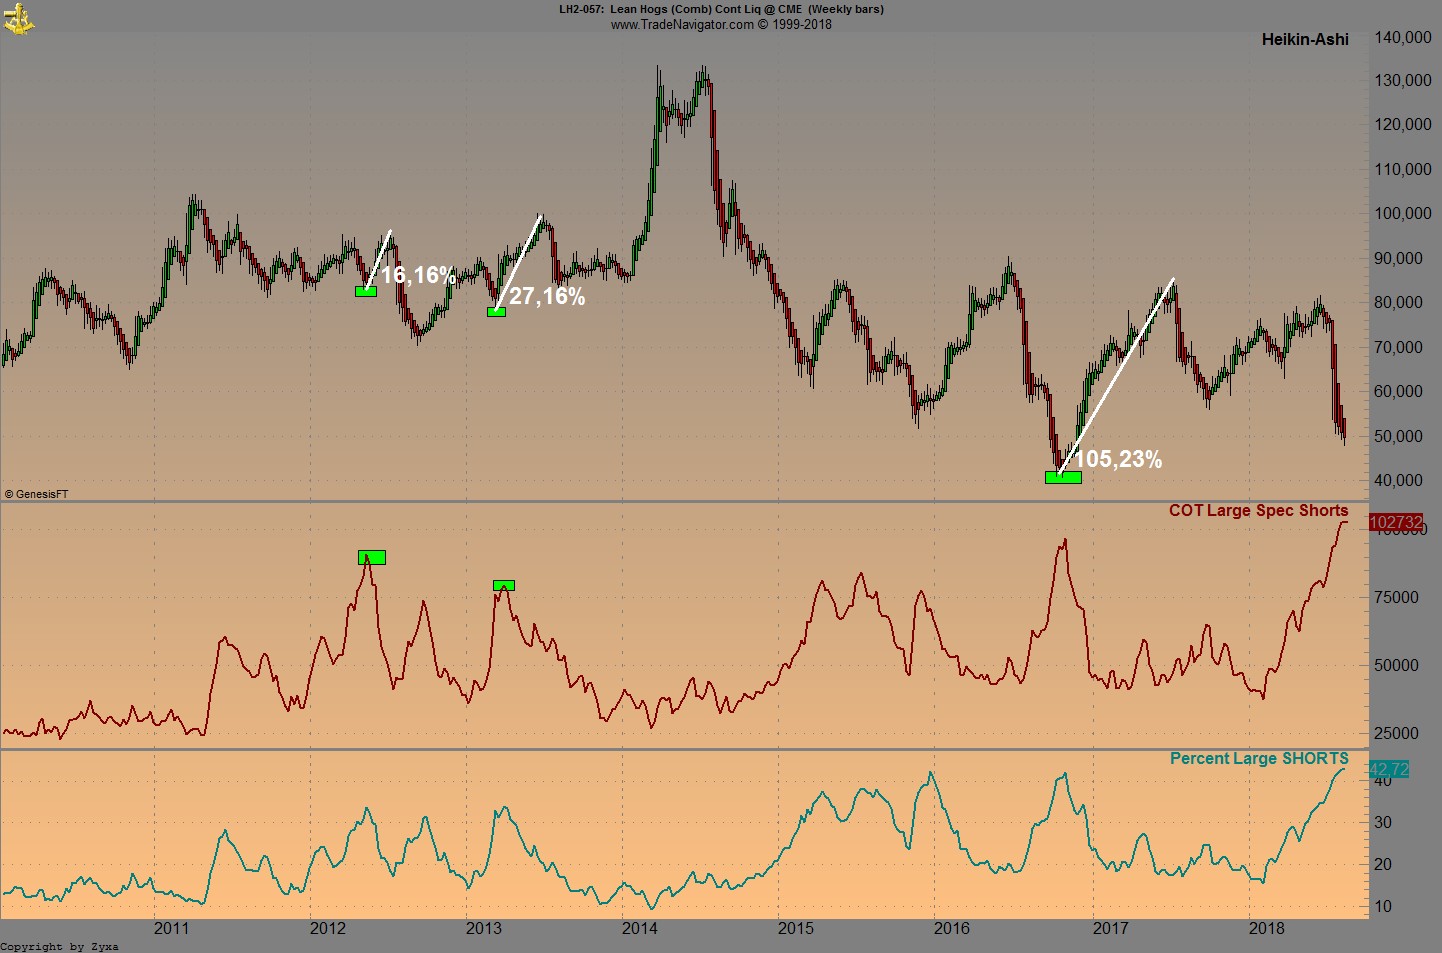Viewport: 1442px width, 953px height.
Task: Select the green marker under the 2013 price dip
Action: coord(497,312)
